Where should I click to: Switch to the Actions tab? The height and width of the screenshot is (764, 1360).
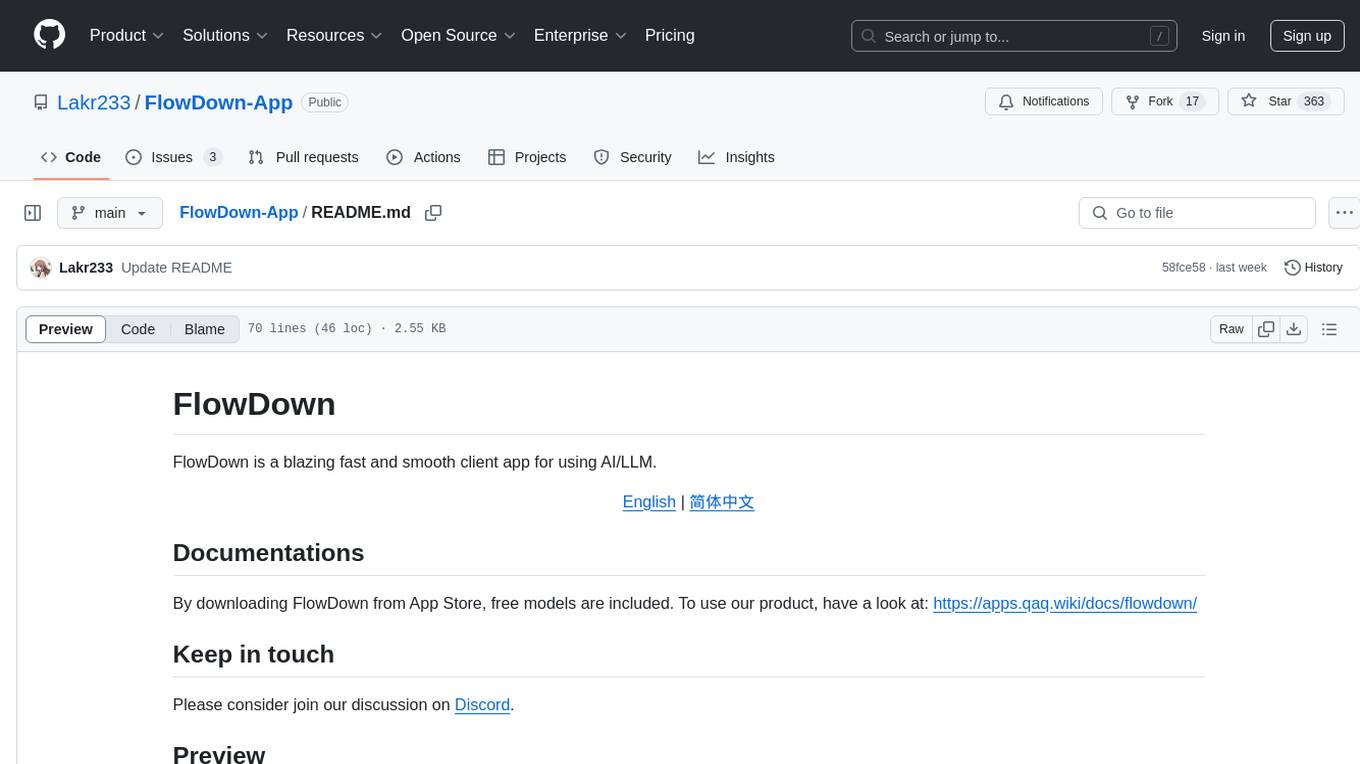click(423, 157)
